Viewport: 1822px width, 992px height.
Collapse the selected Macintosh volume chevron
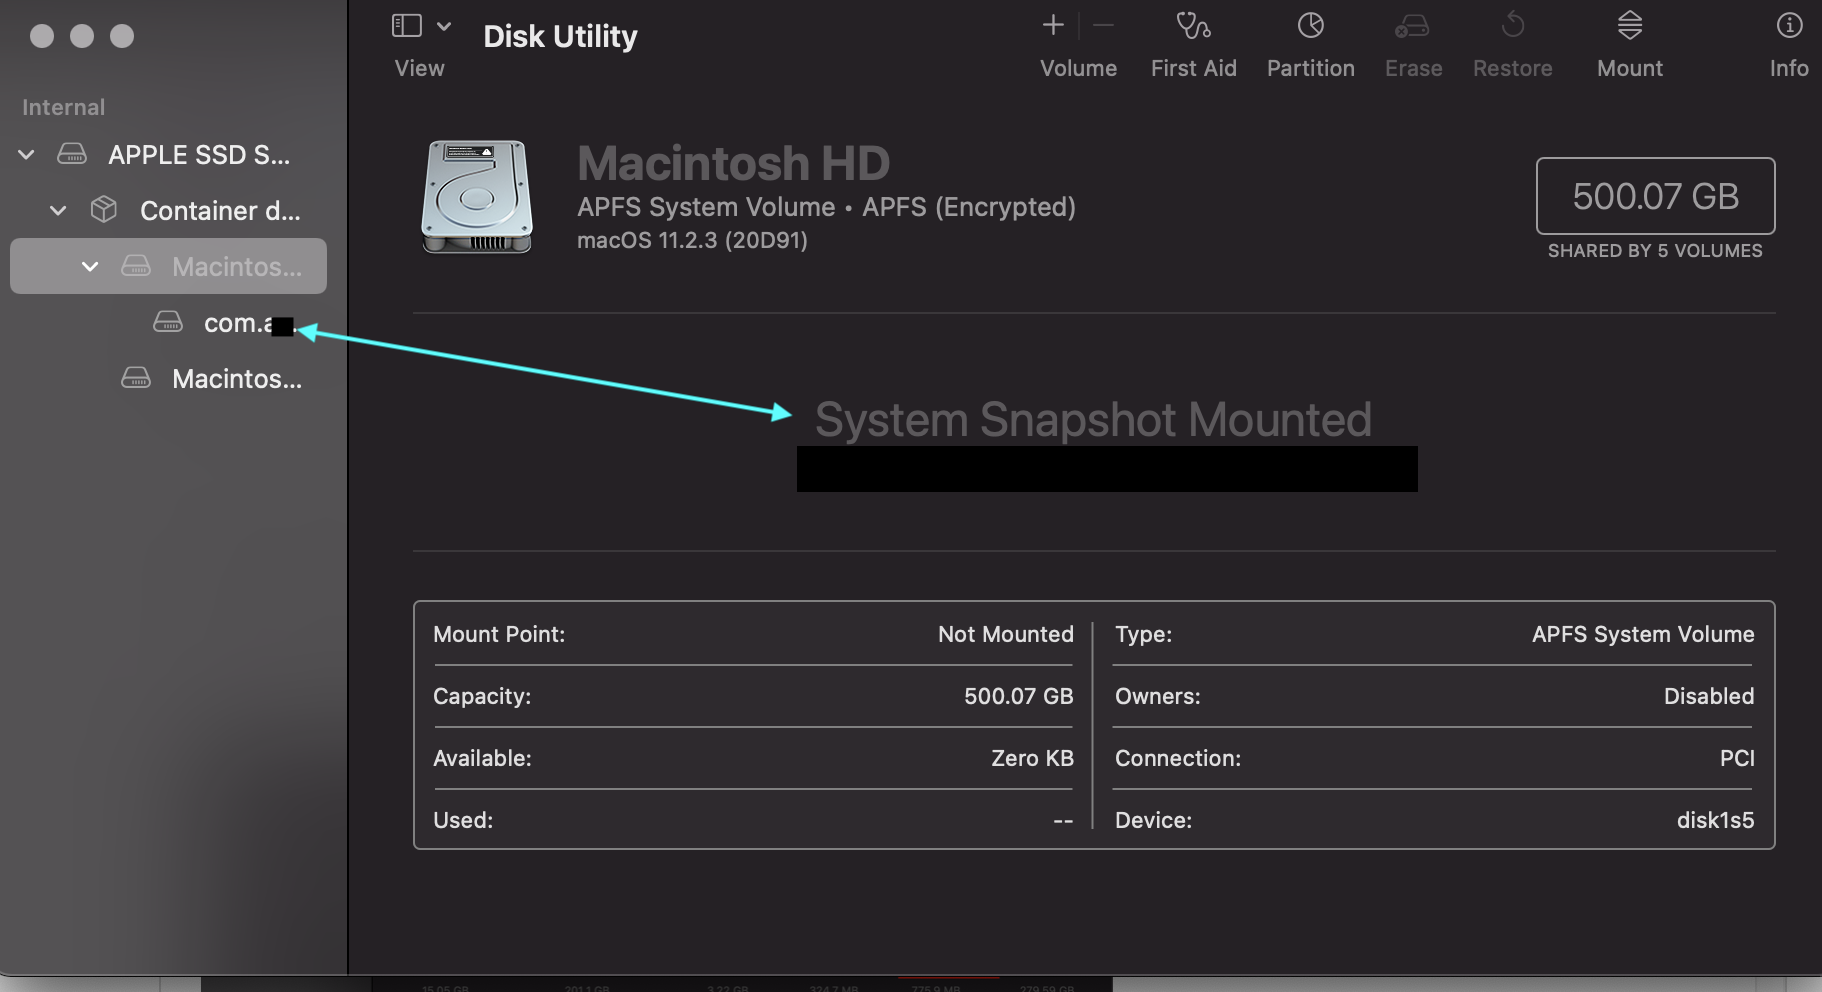point(90,267)
